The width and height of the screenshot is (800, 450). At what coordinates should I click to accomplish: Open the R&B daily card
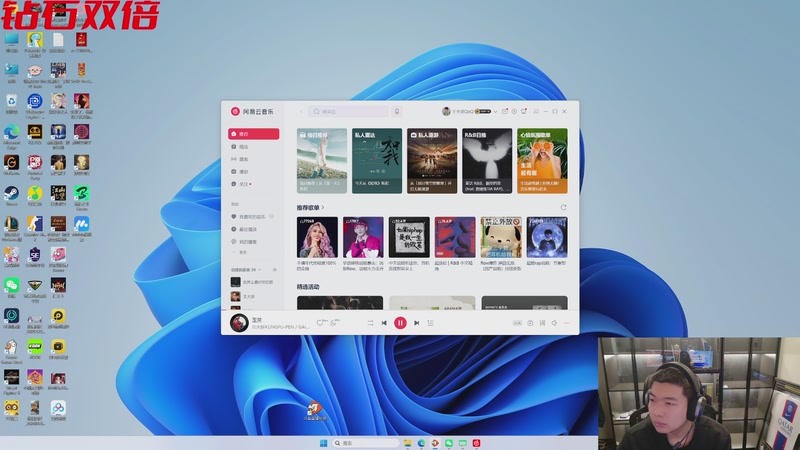487,161
